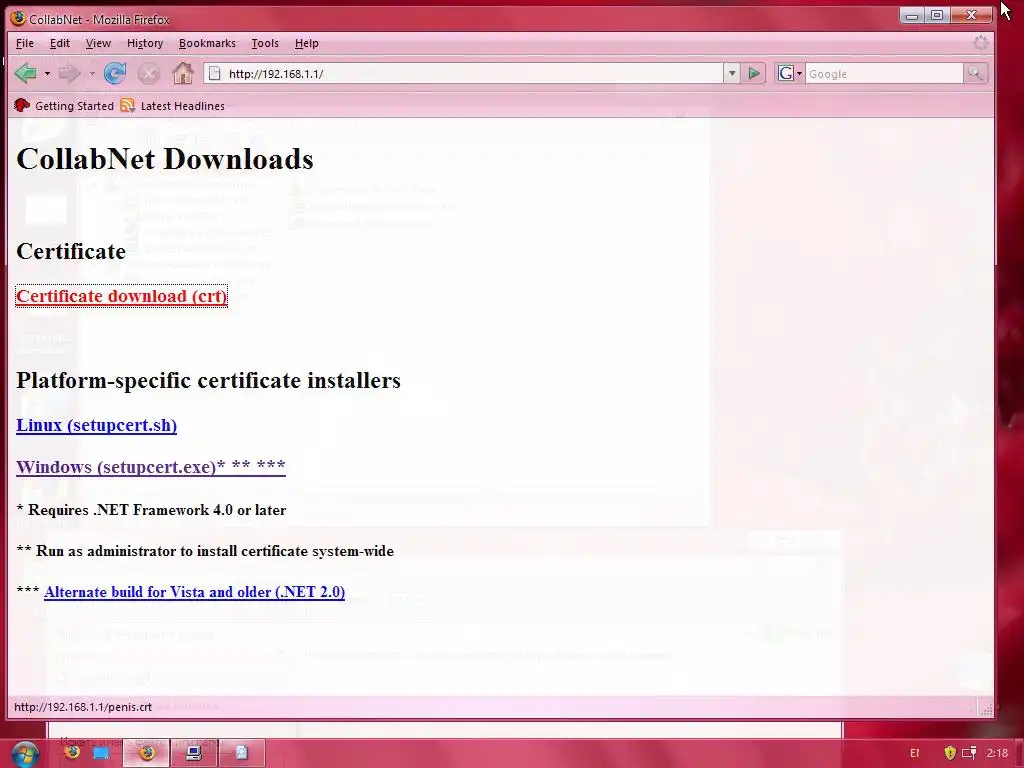The height and width of the screenshot is (768, 1024).
Task: Open the File menu
Action: click(x=25, y=43)
